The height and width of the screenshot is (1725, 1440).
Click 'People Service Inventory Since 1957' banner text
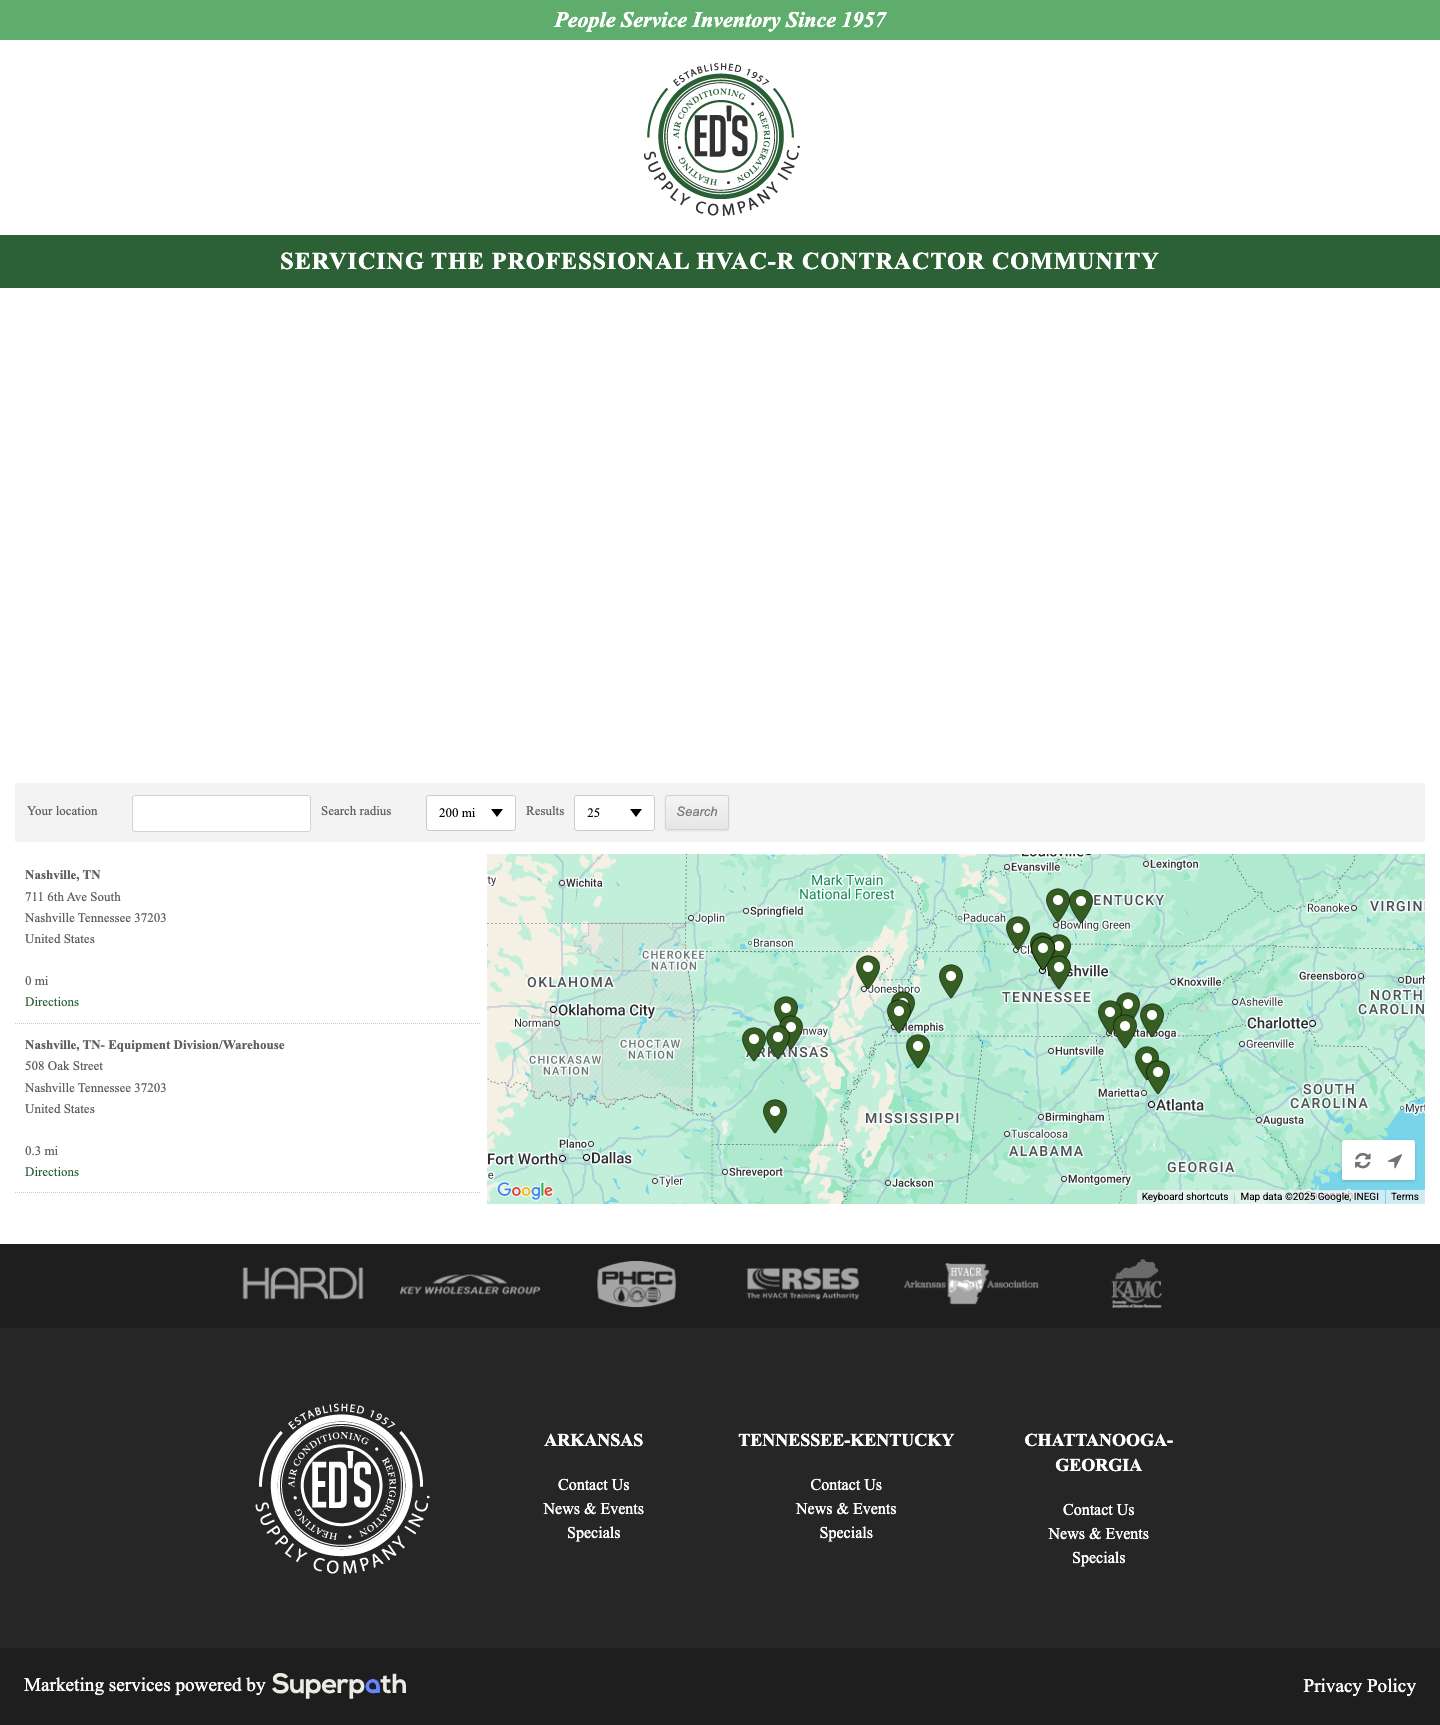(720, 20)
